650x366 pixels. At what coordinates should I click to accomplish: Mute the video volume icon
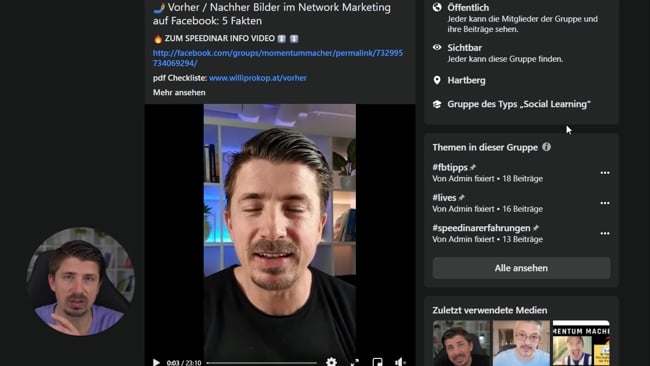coord(400,362)
